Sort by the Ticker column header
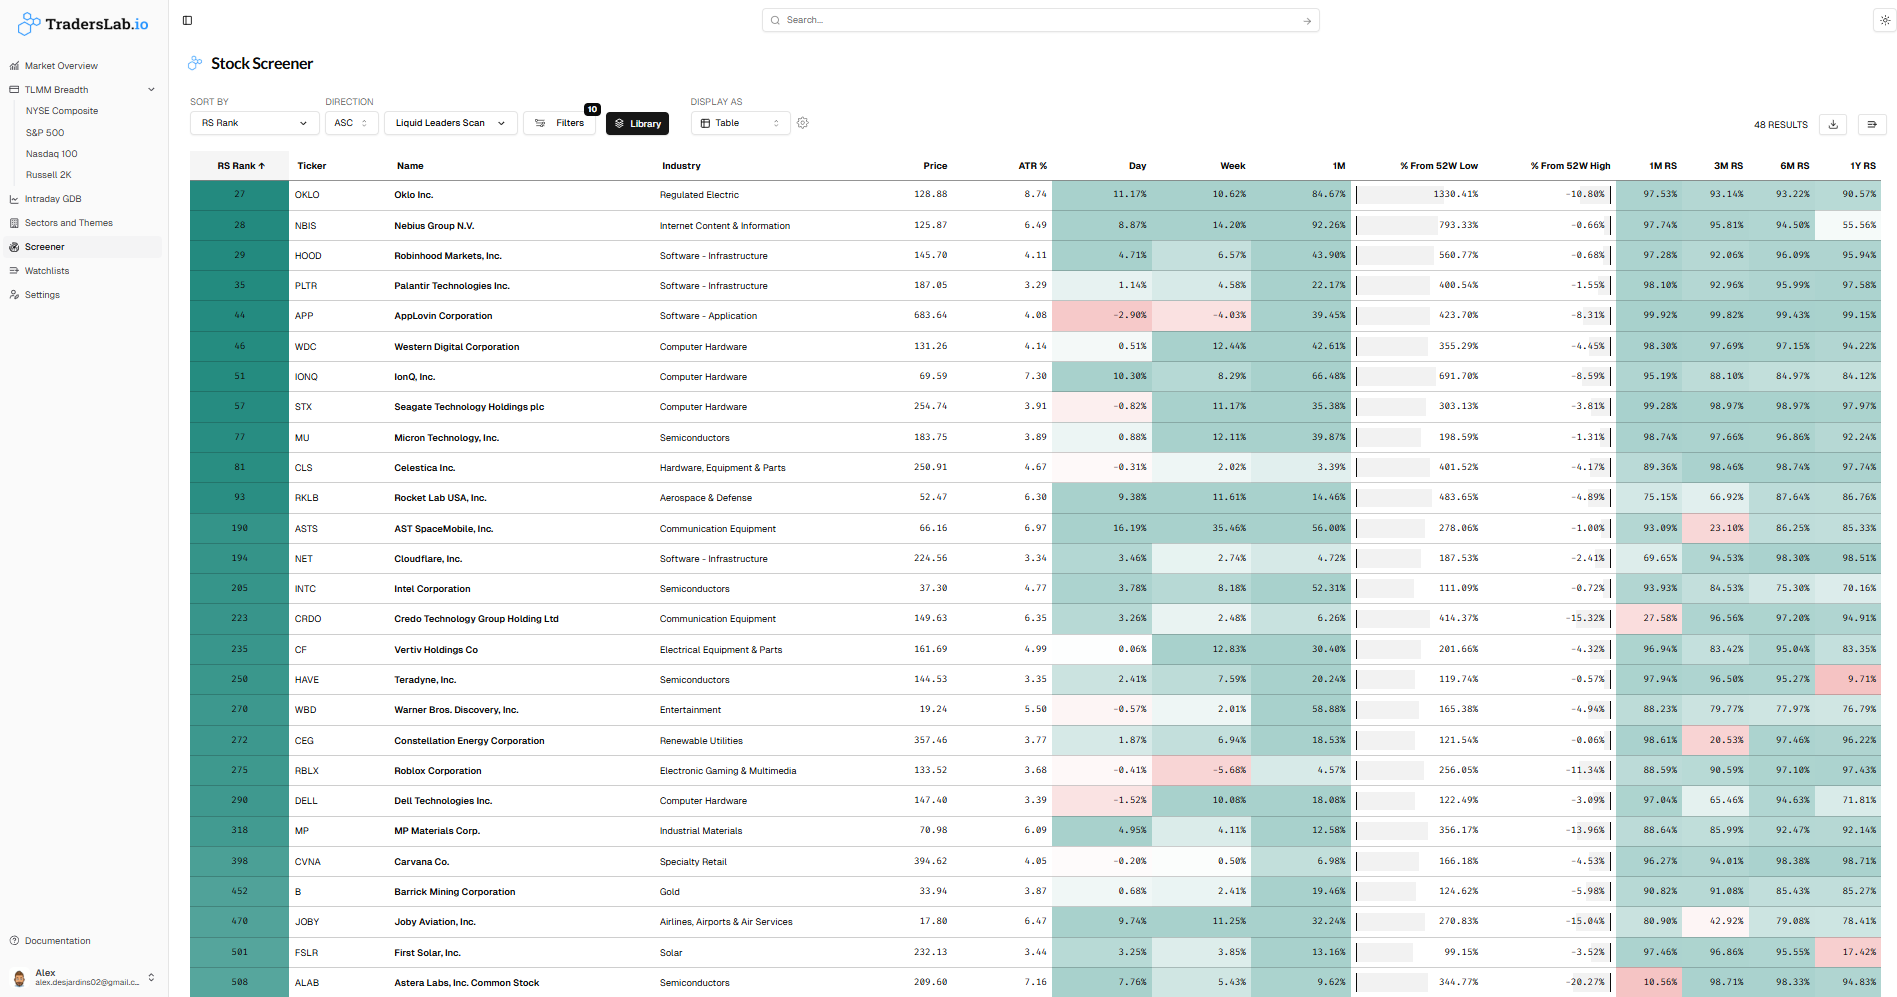The width and height of the screenshot is (1897, 997). (312, 166)
